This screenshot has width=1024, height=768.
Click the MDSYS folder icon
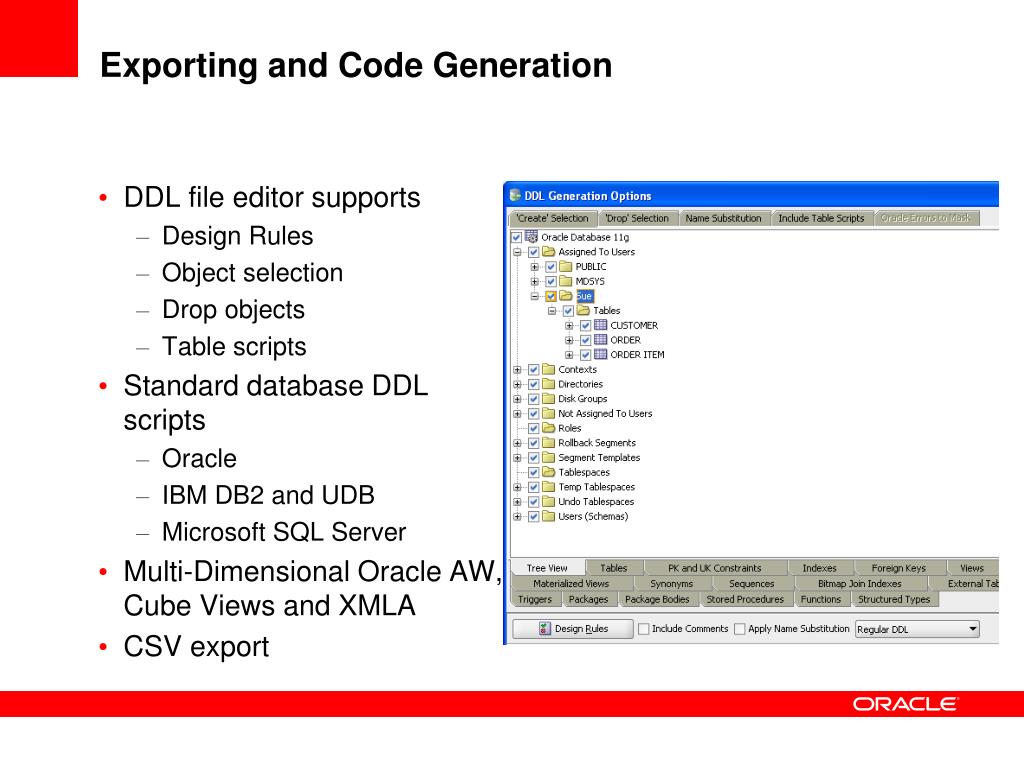click(x=566, y=281)
